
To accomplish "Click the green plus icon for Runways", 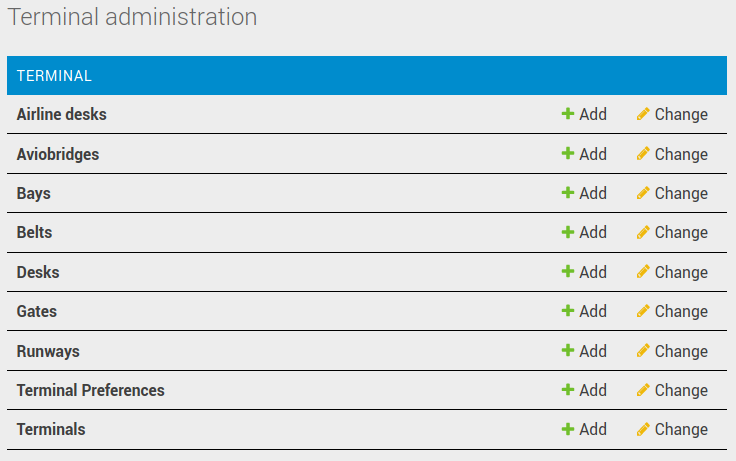I will point(567,351).
